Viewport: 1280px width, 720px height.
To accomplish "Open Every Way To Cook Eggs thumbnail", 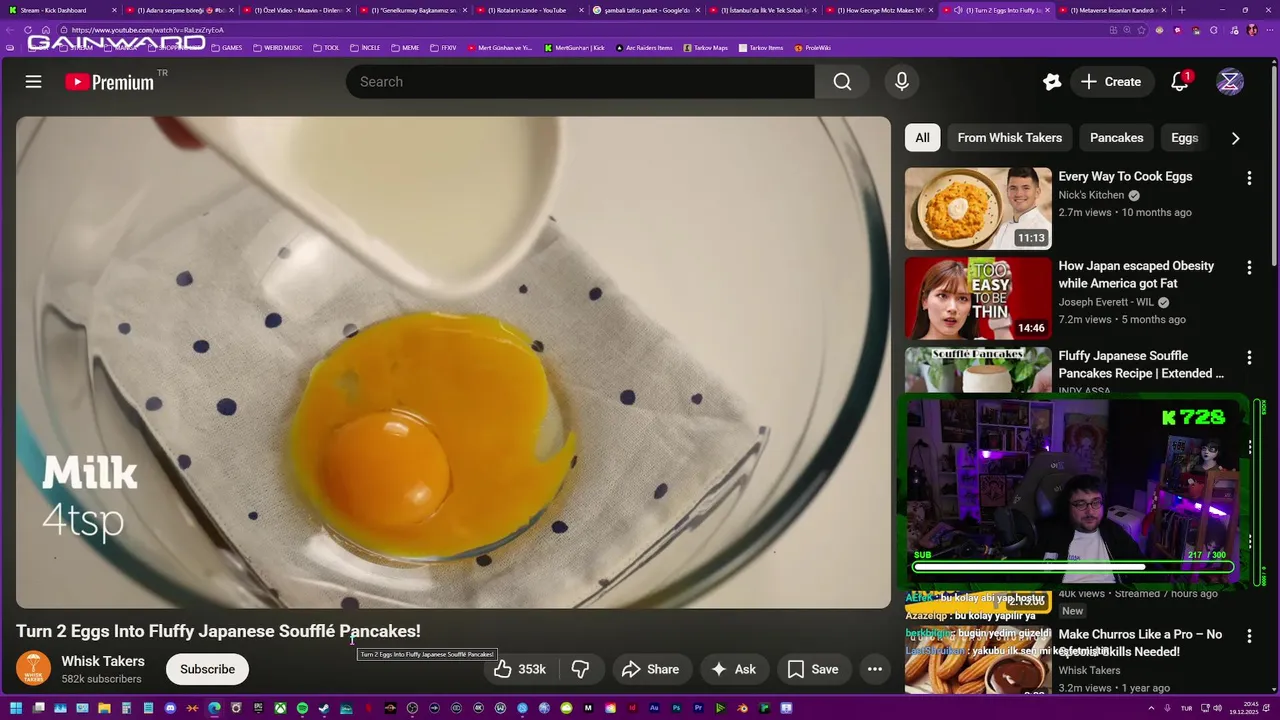I will click(978, 208).
